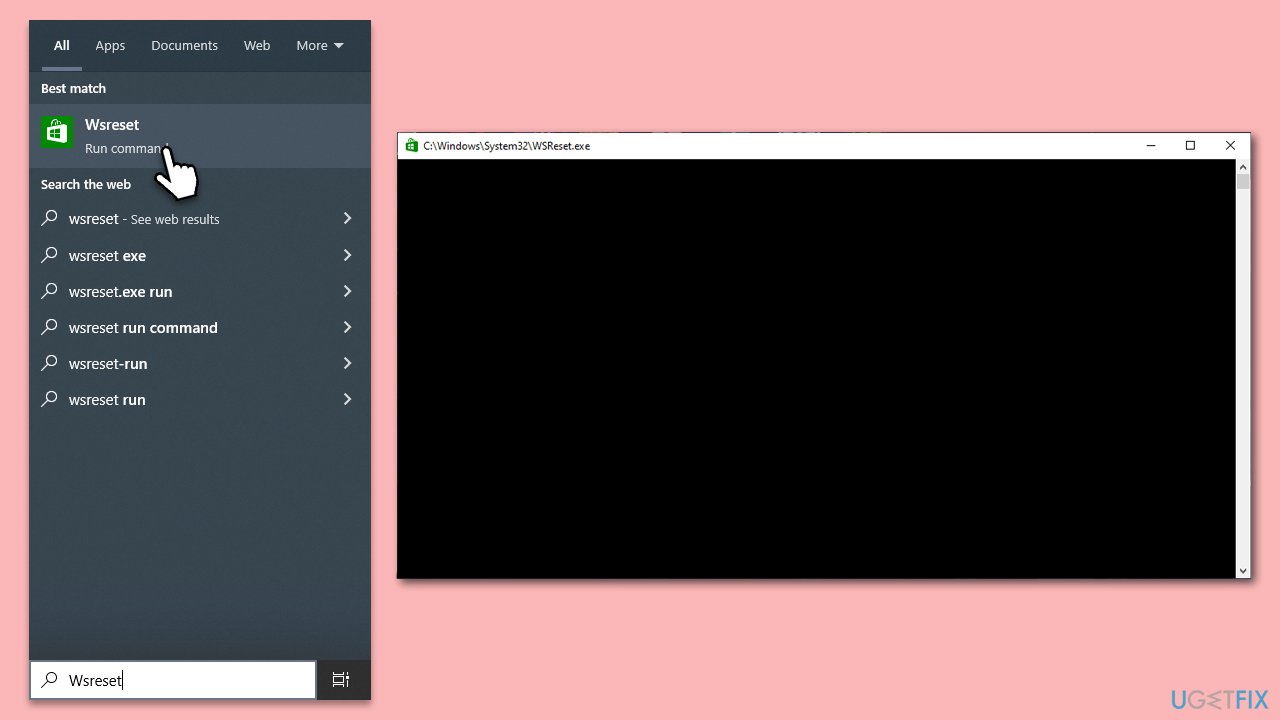Maximize the WSReset.exe window
1280x720 pixels.
click(x=1190, y=146)
